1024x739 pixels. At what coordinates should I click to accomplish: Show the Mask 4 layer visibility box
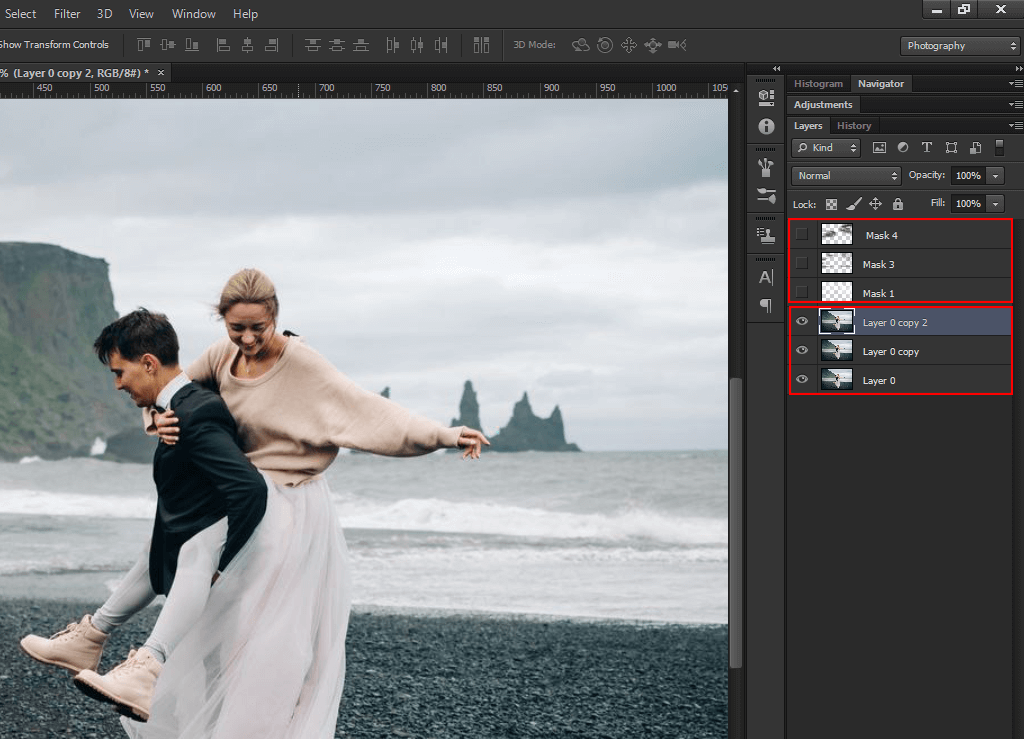(x=802, y=234)
